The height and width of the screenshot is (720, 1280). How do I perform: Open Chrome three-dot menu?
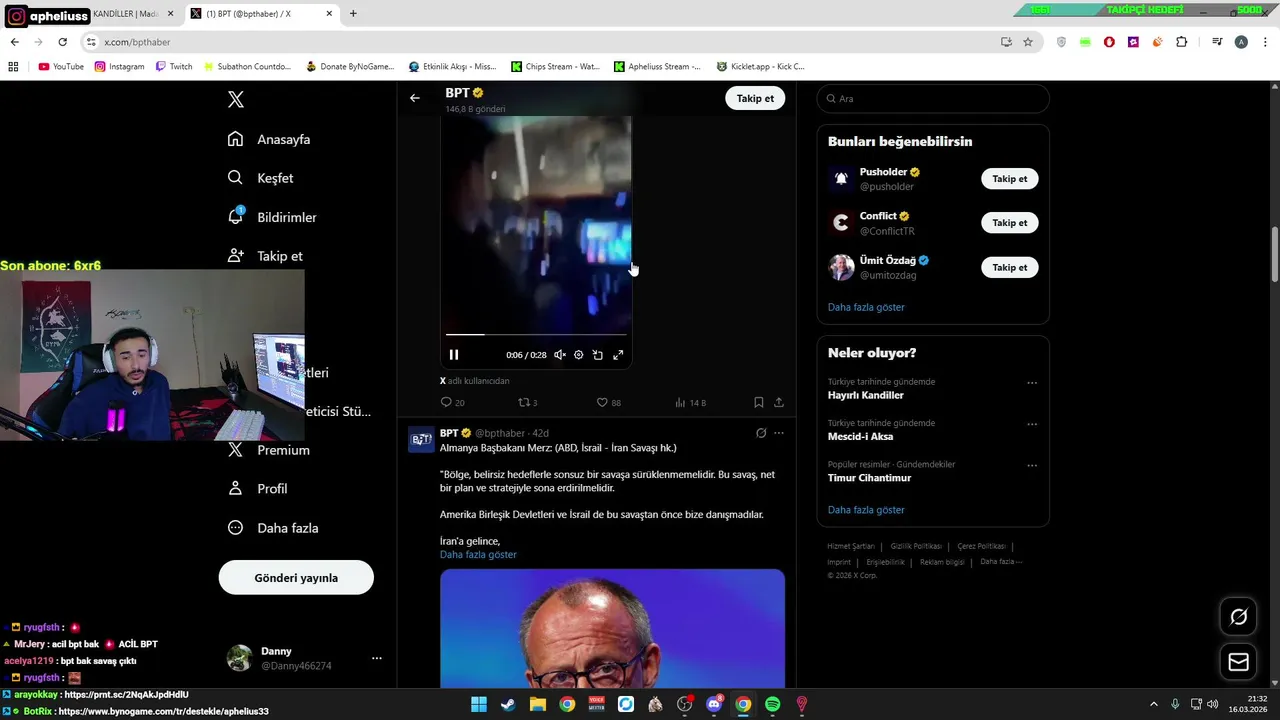coord(1266,42)
